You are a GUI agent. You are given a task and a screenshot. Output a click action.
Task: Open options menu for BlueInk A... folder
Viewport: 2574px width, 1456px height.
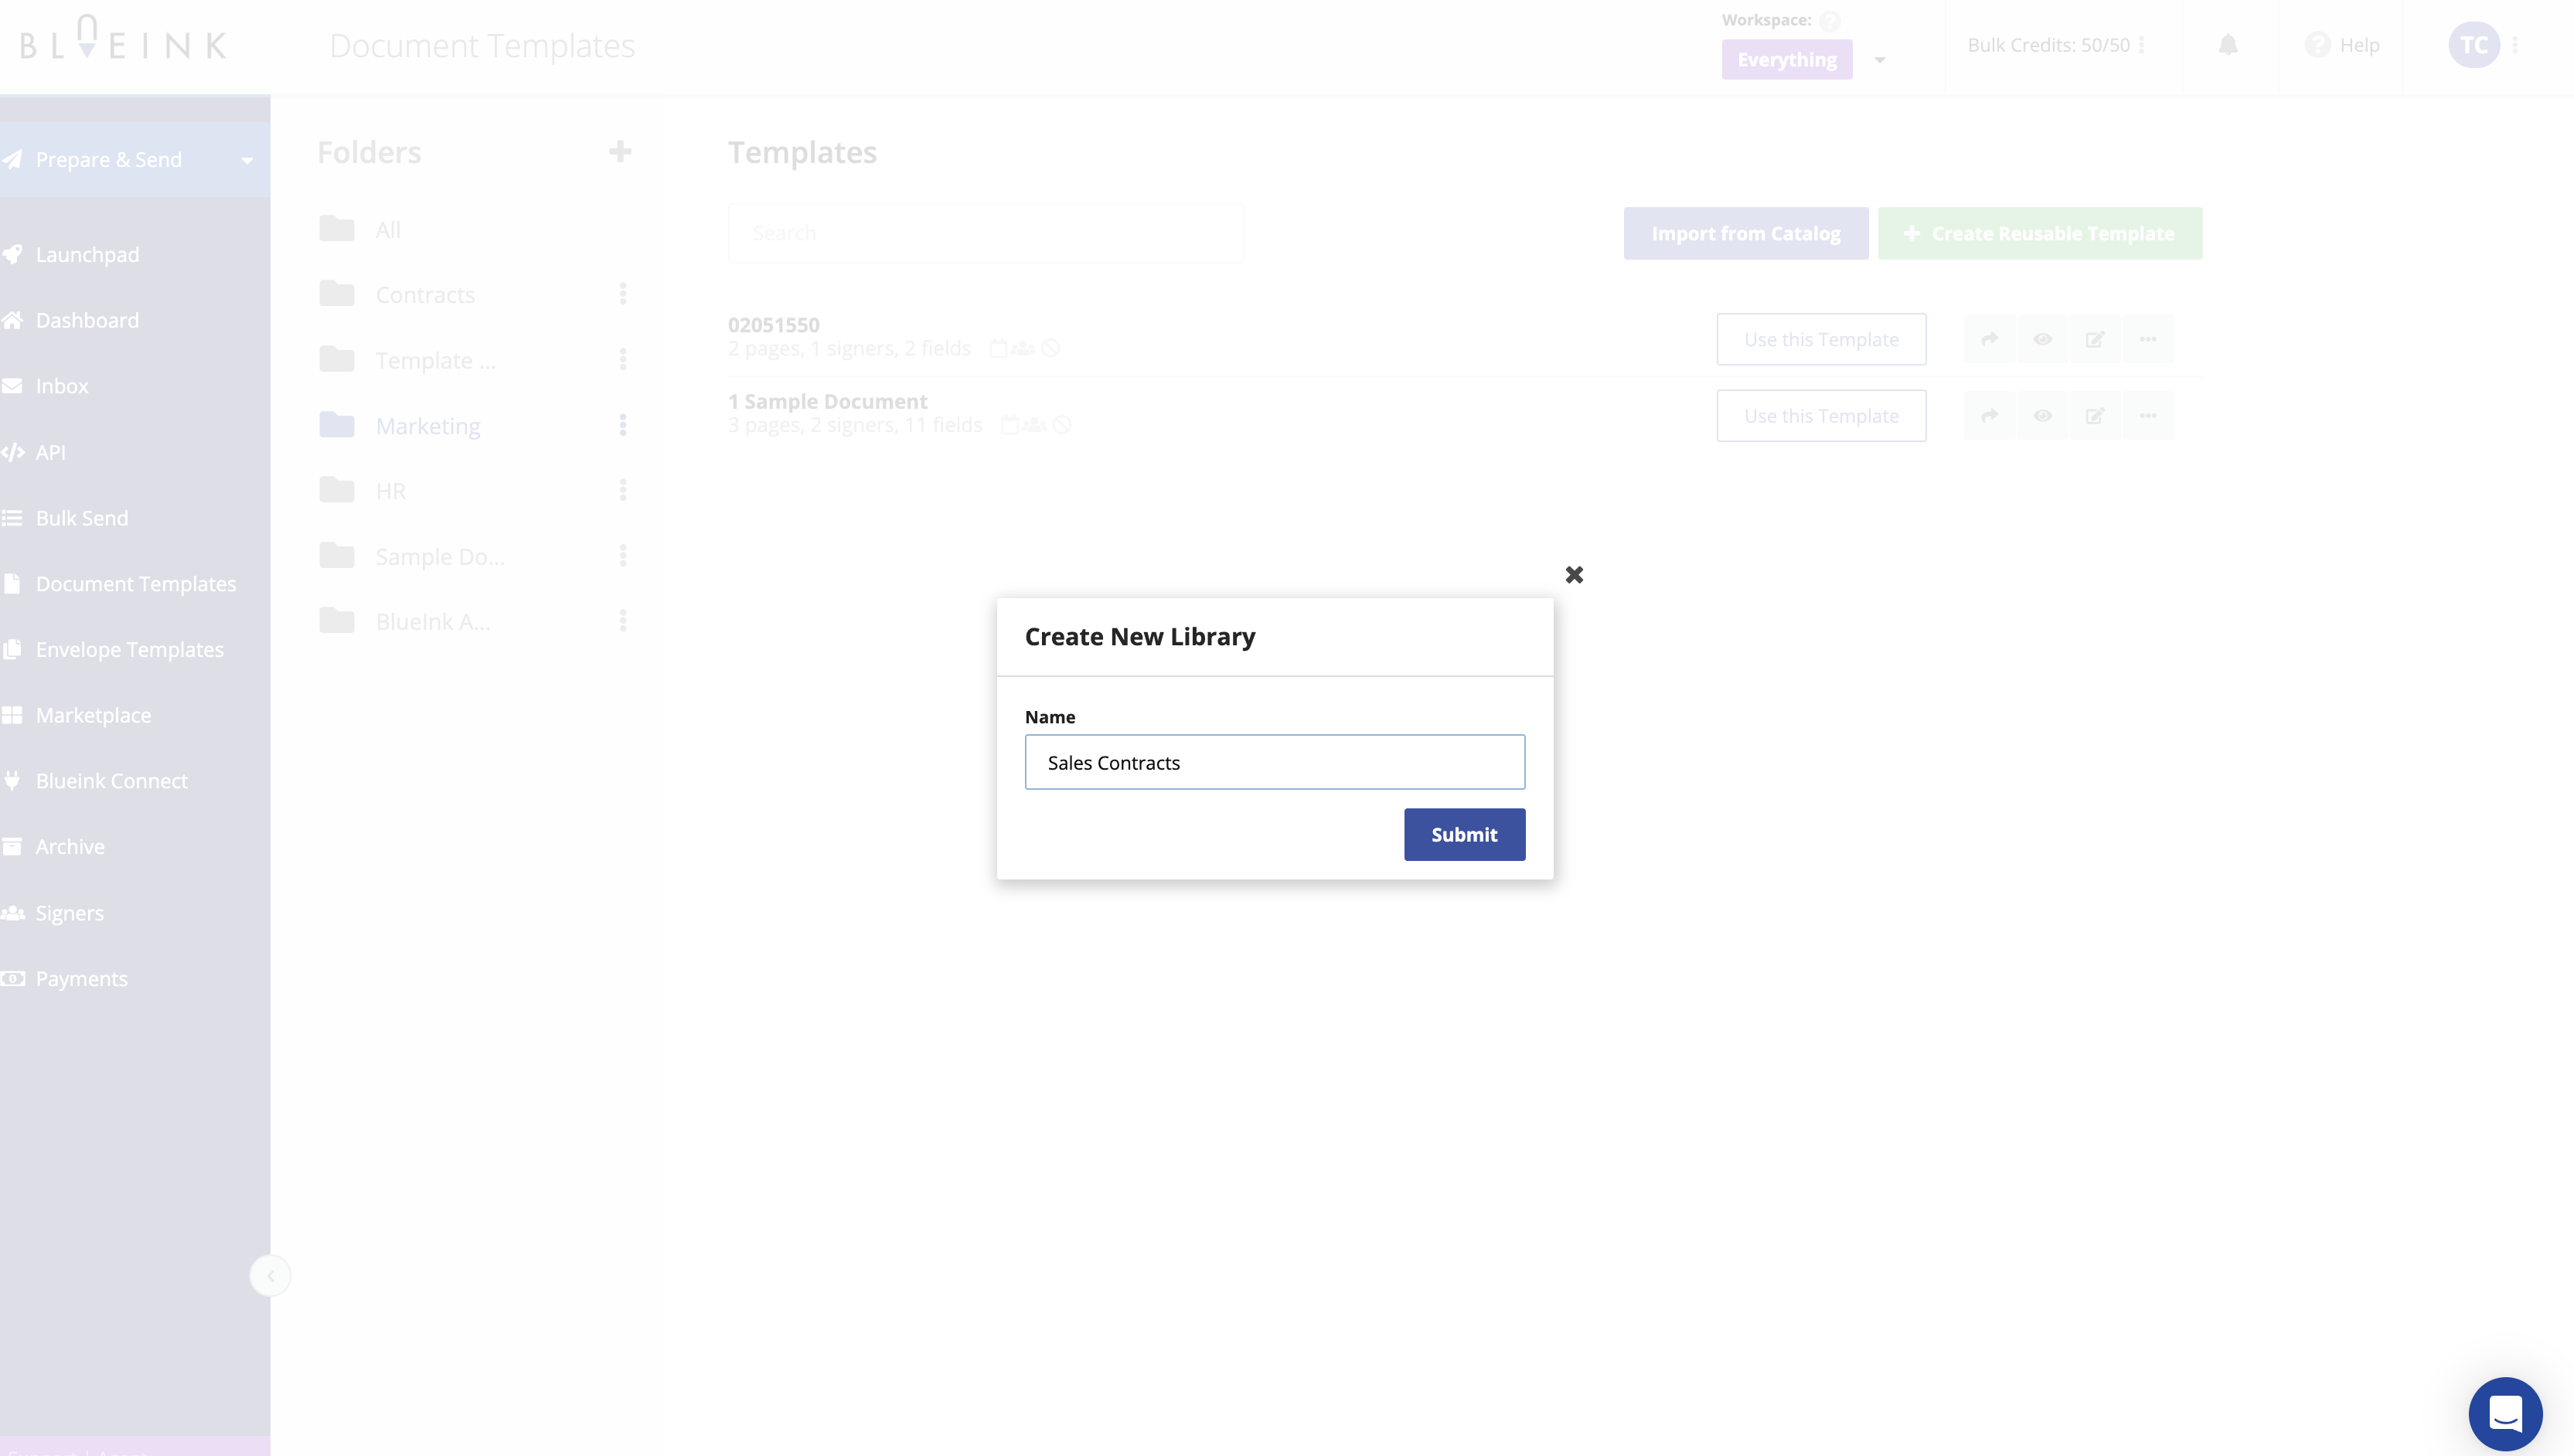(623, 621)
